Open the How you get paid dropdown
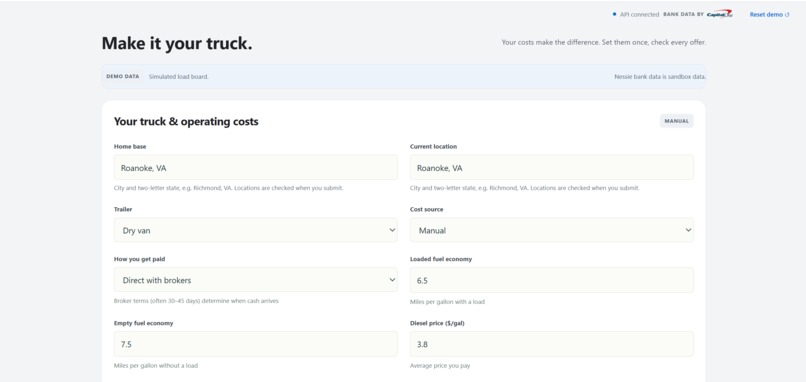This screenshot has width=806, height=382. pyautogui.click(x=255, y=280)
